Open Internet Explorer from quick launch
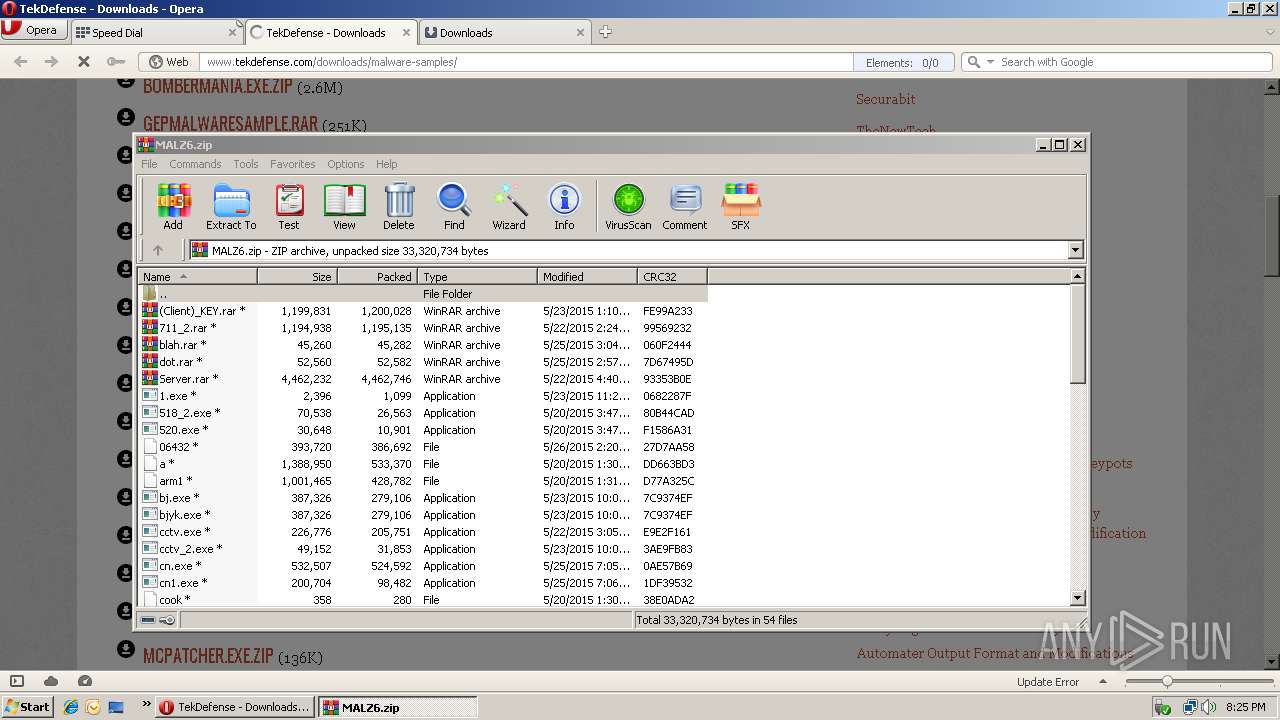This screenshot has width=1280, height=720. pos(71,707)
